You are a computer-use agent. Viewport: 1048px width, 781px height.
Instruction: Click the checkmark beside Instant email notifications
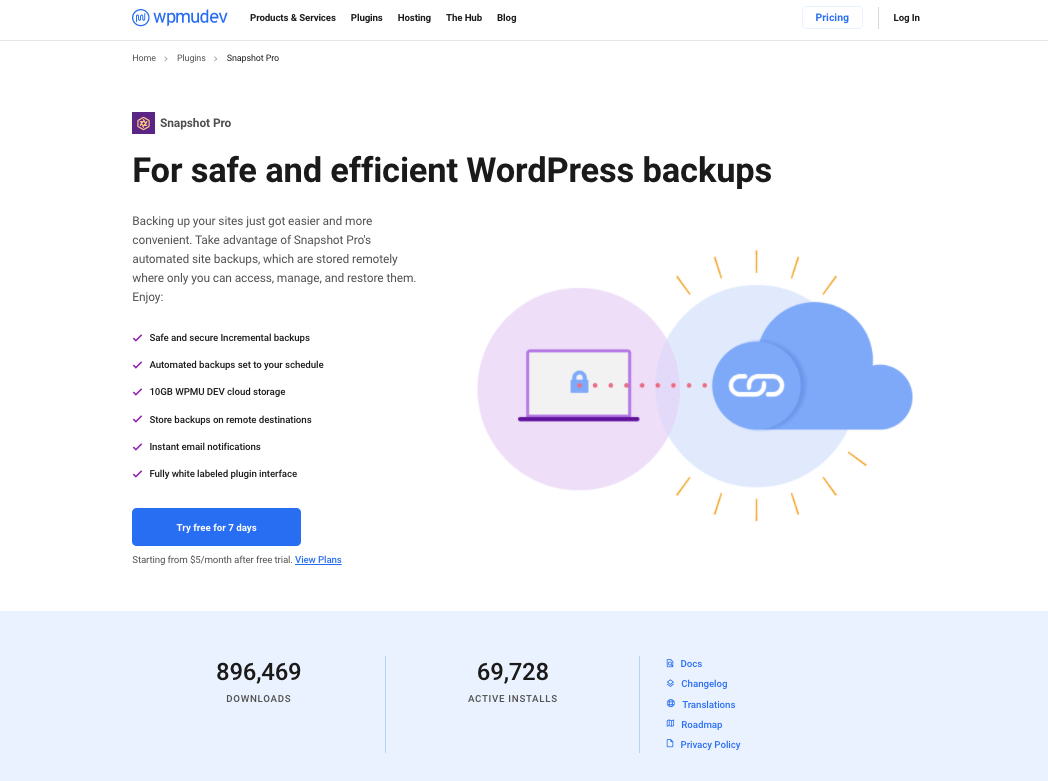click(x=137, y=446)
